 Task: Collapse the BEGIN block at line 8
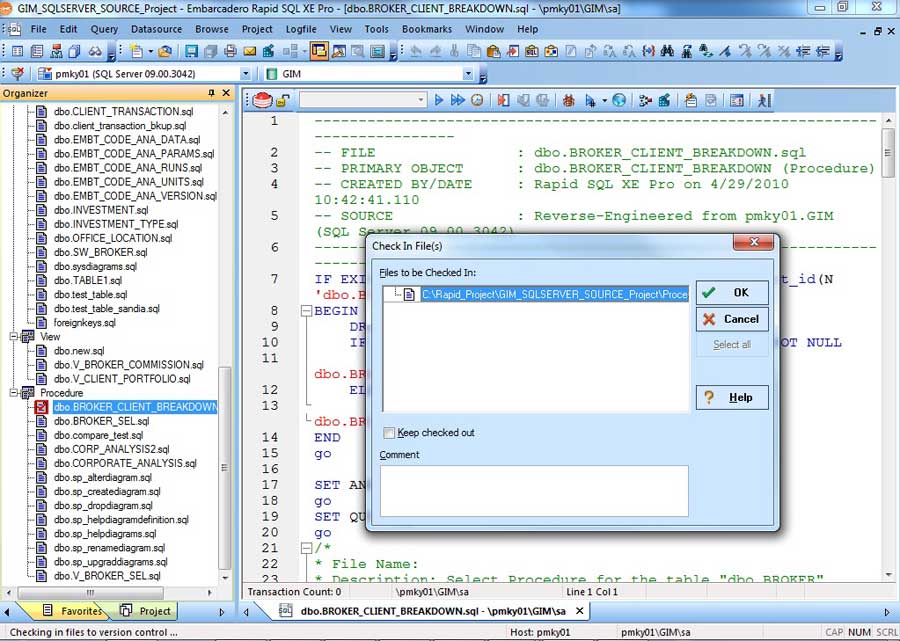pos(307,311)
